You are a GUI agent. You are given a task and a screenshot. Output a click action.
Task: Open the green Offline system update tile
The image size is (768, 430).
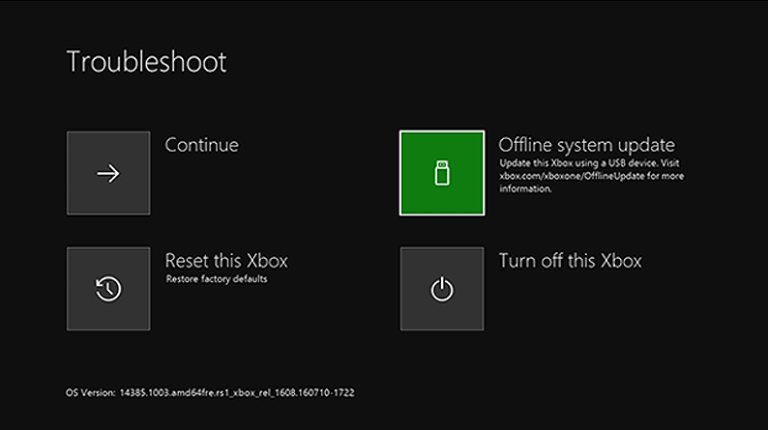click(442, 173)
